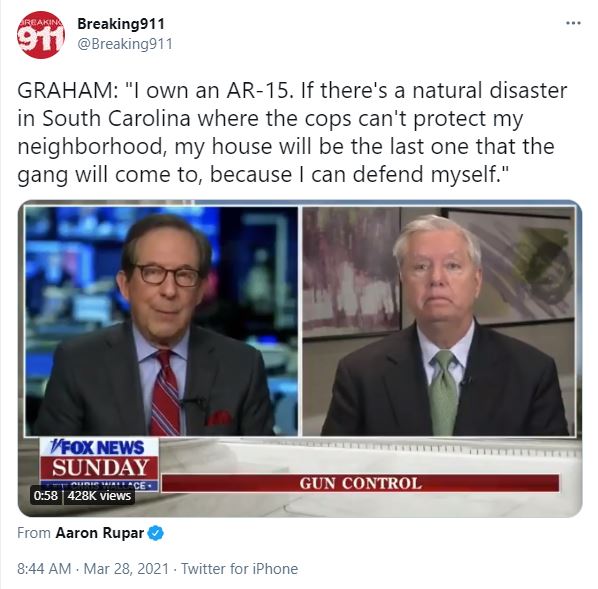Click the 'From' attribution label

click(34, 533)
